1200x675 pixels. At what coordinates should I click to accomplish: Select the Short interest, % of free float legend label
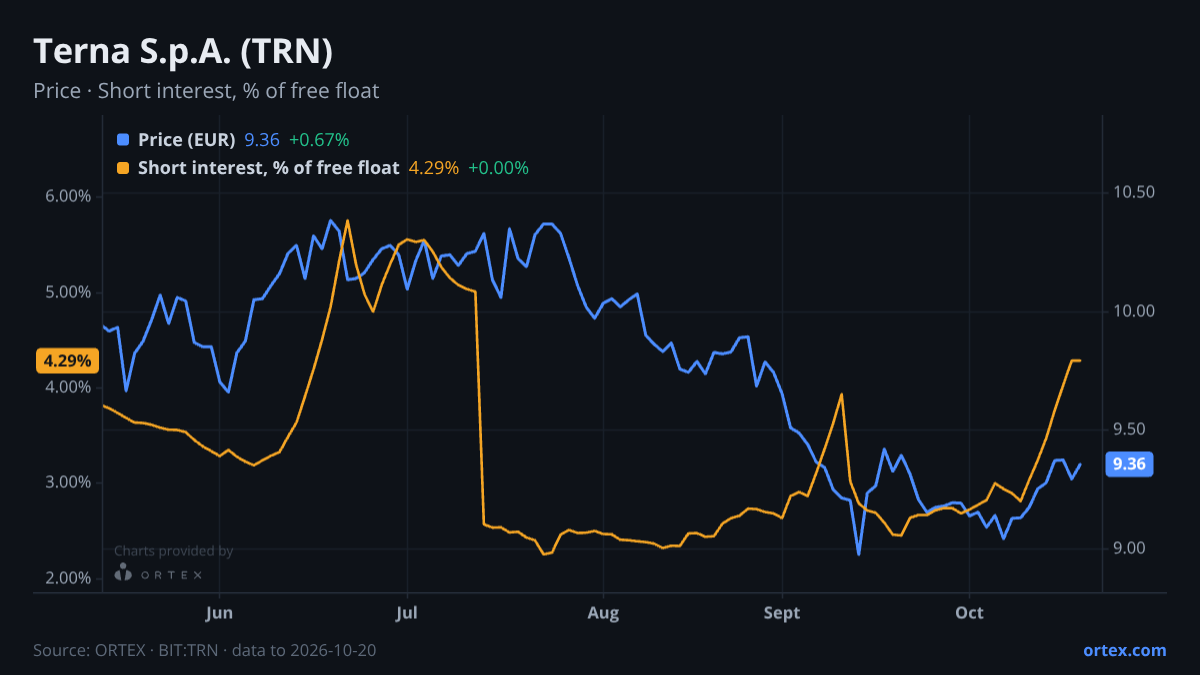tap(269, 168)
